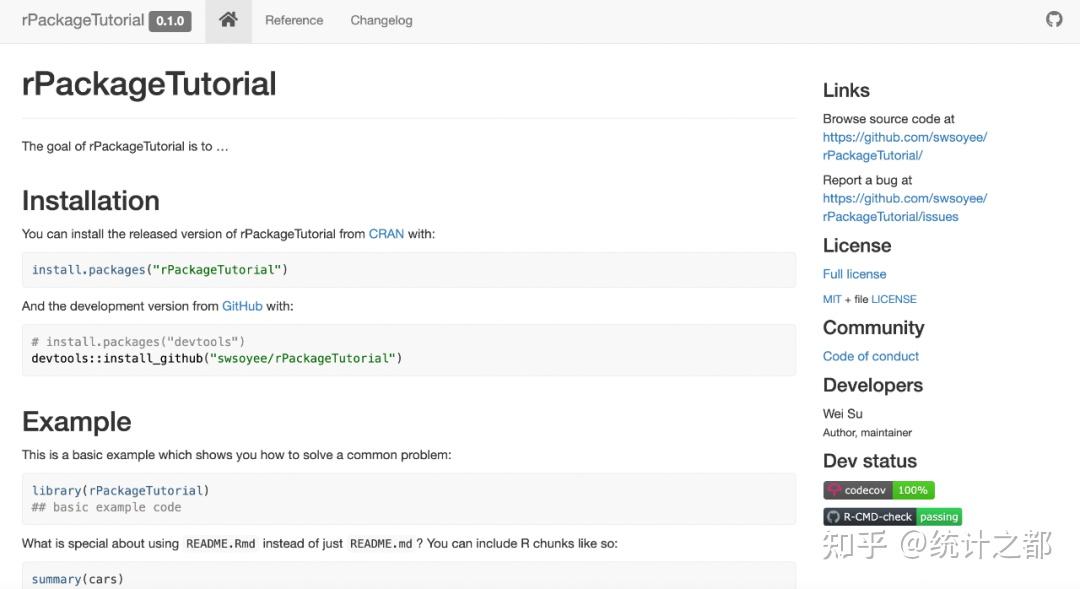Follow the CRAN link
Screen dimensions: 1080x589
386,234
